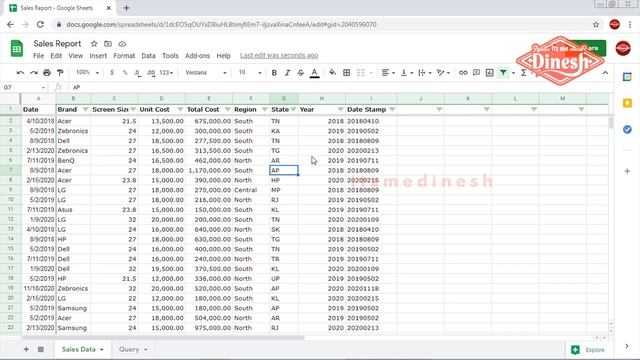The image size is (640, 360).
Task: Open the fill color picker
Action: [x=333, y=73]
